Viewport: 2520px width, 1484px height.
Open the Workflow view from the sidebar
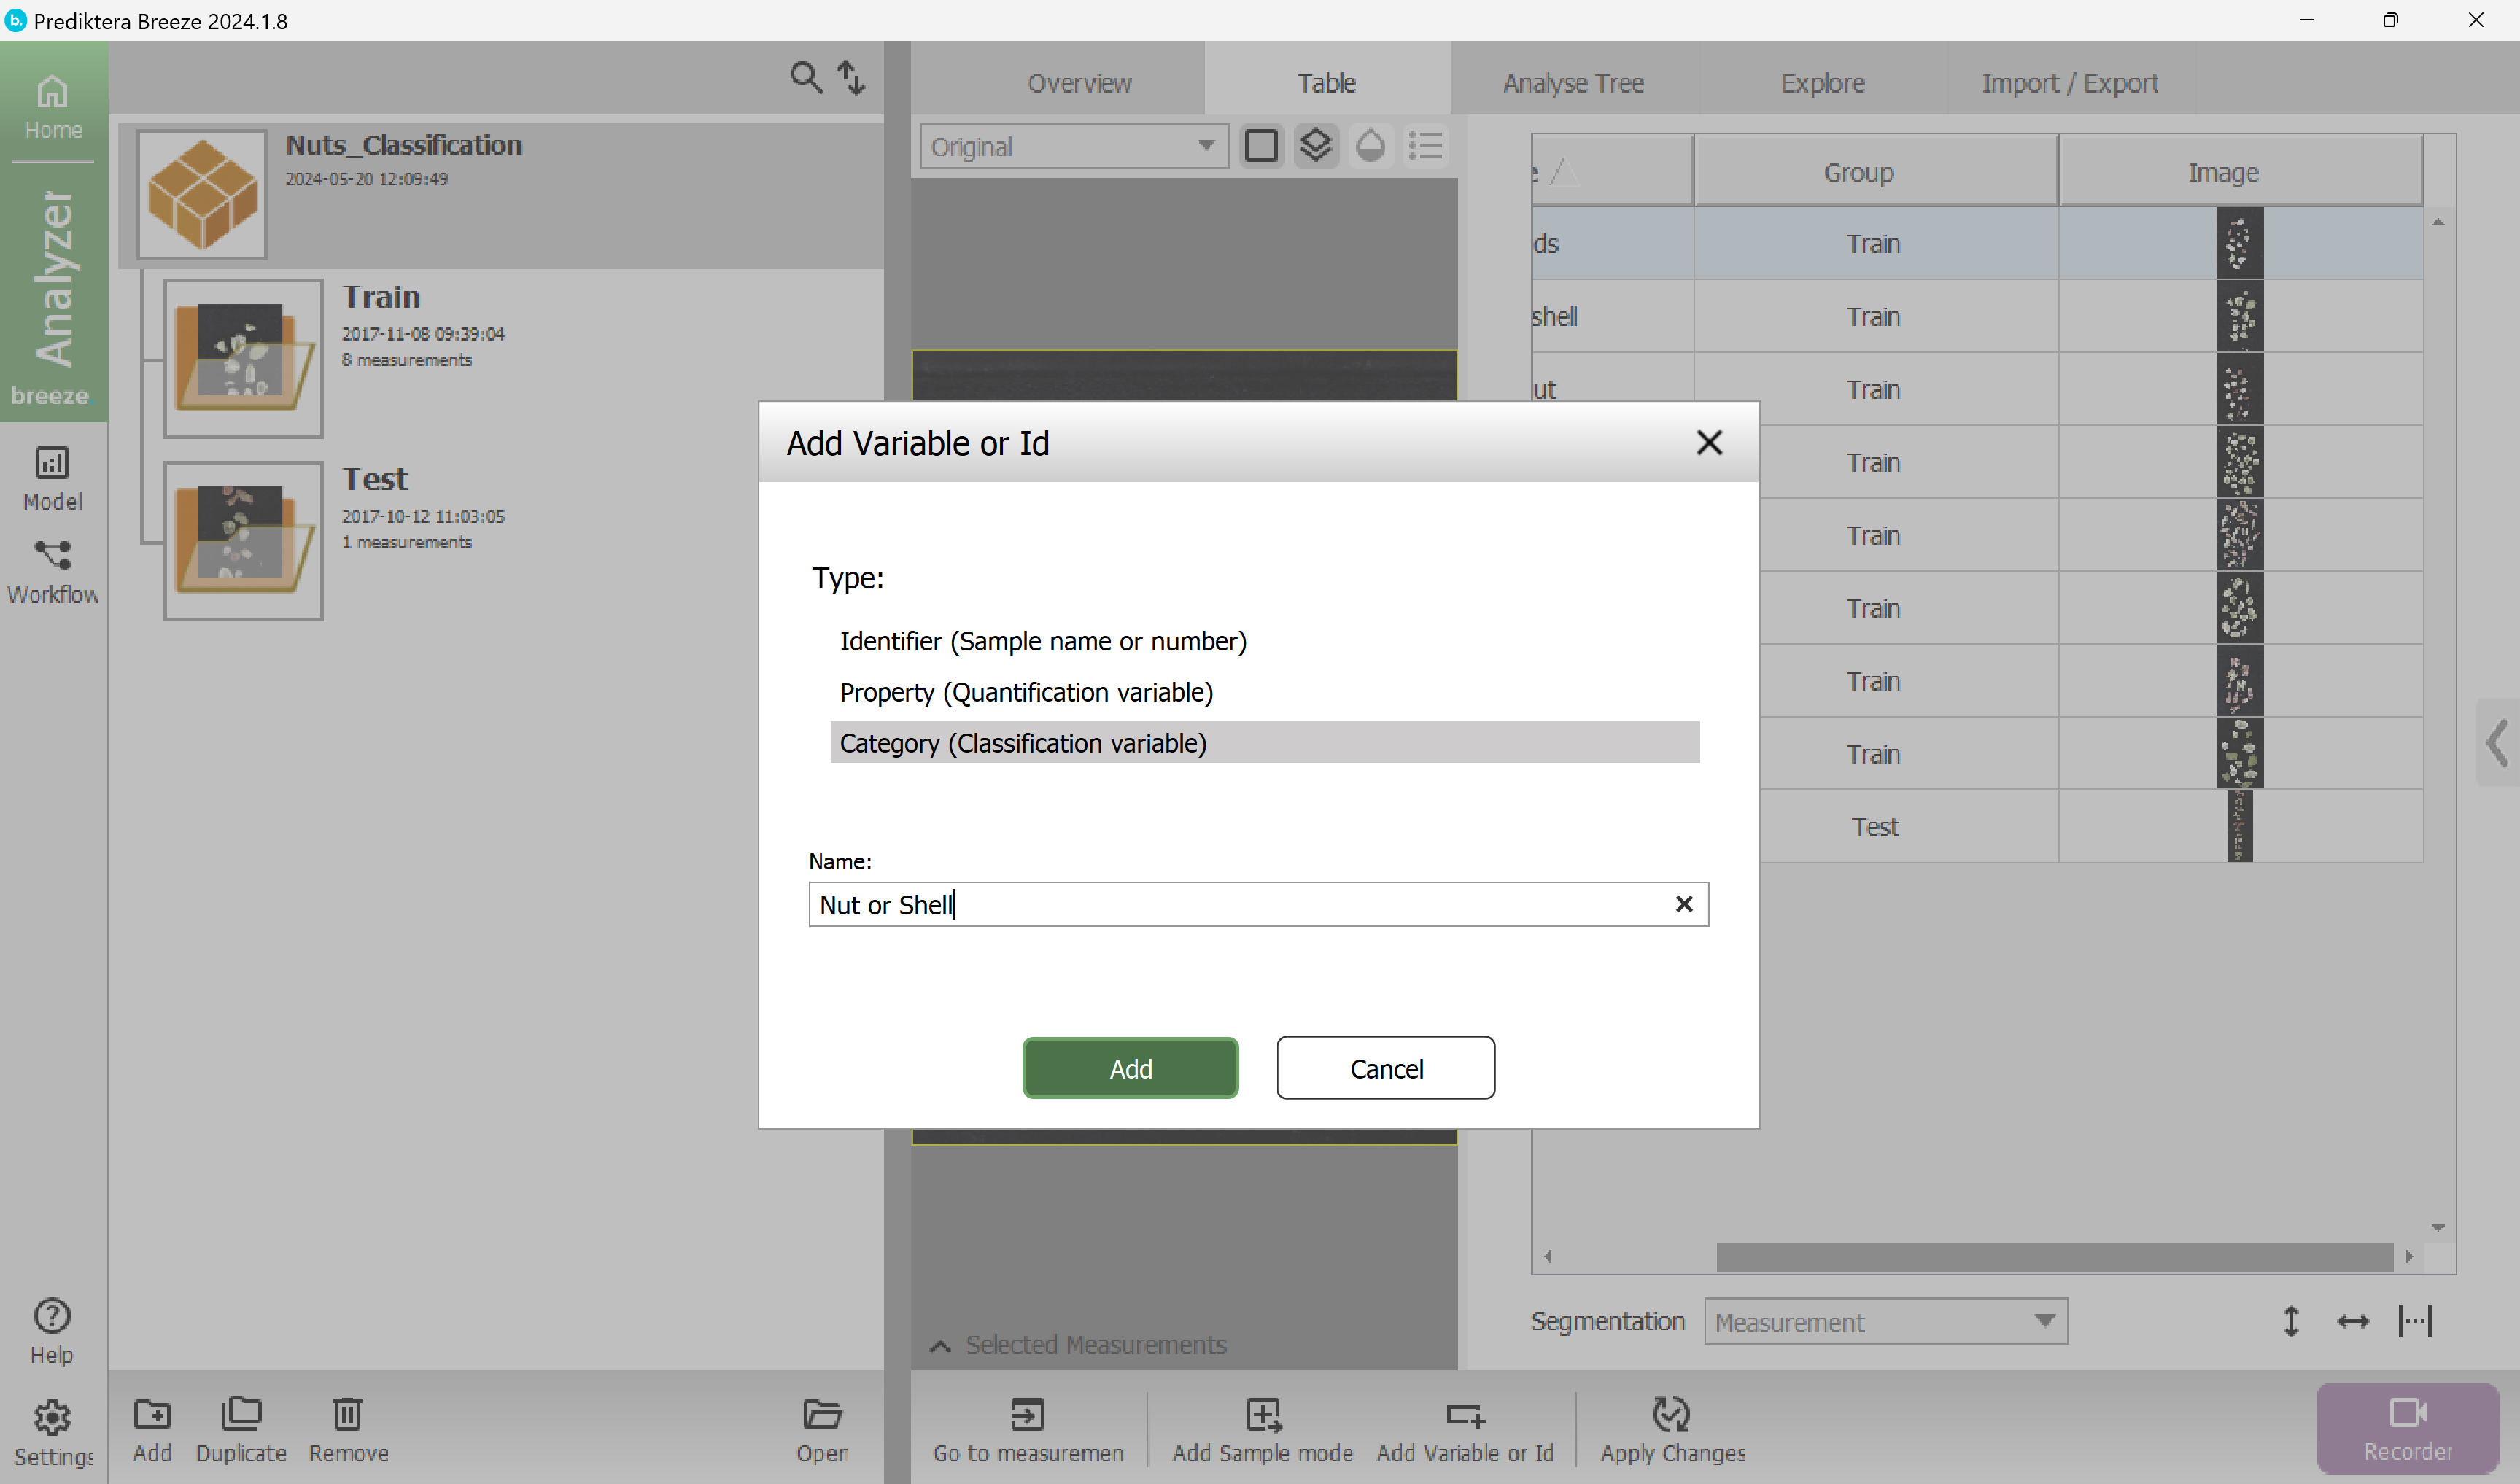point(52,570)
